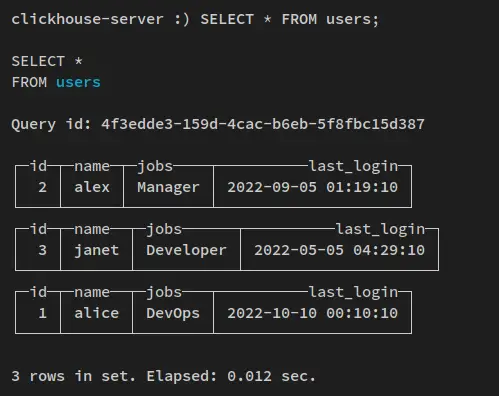499x396 pixels.
Task: Click the highlighted users table name
Action: [x=78, y=82]
